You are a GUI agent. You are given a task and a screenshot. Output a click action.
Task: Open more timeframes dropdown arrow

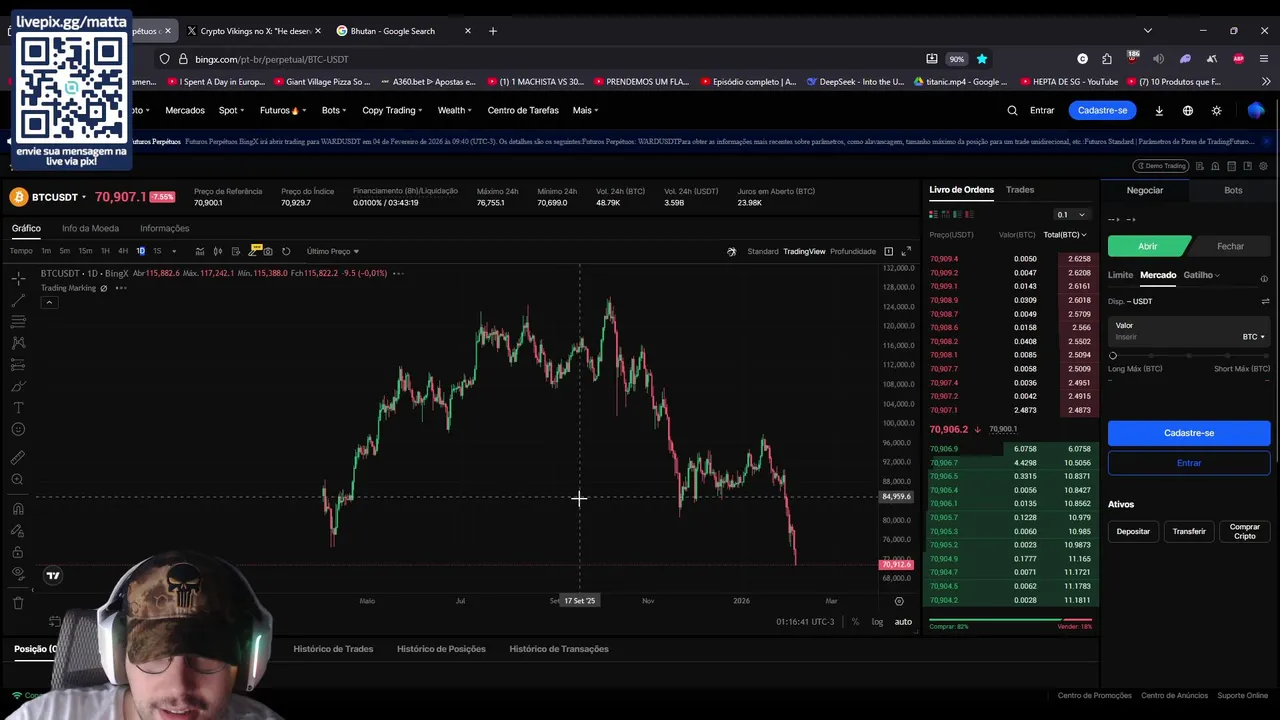pyautogui.click(x=174, y=251)
